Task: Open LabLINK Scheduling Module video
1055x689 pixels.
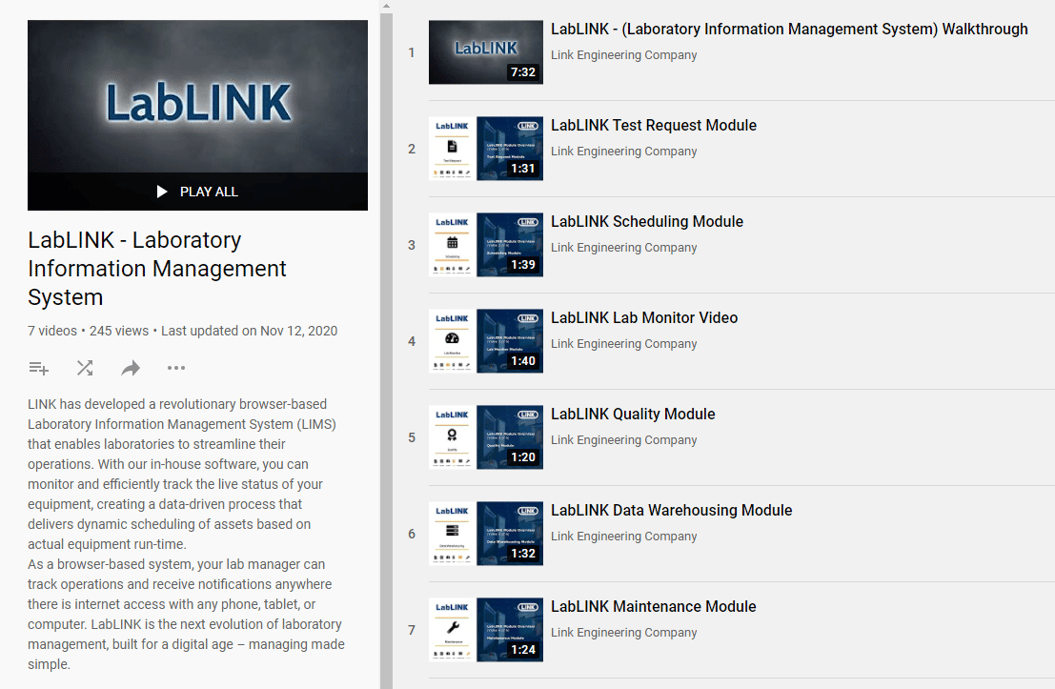Action: coord(644,221)
